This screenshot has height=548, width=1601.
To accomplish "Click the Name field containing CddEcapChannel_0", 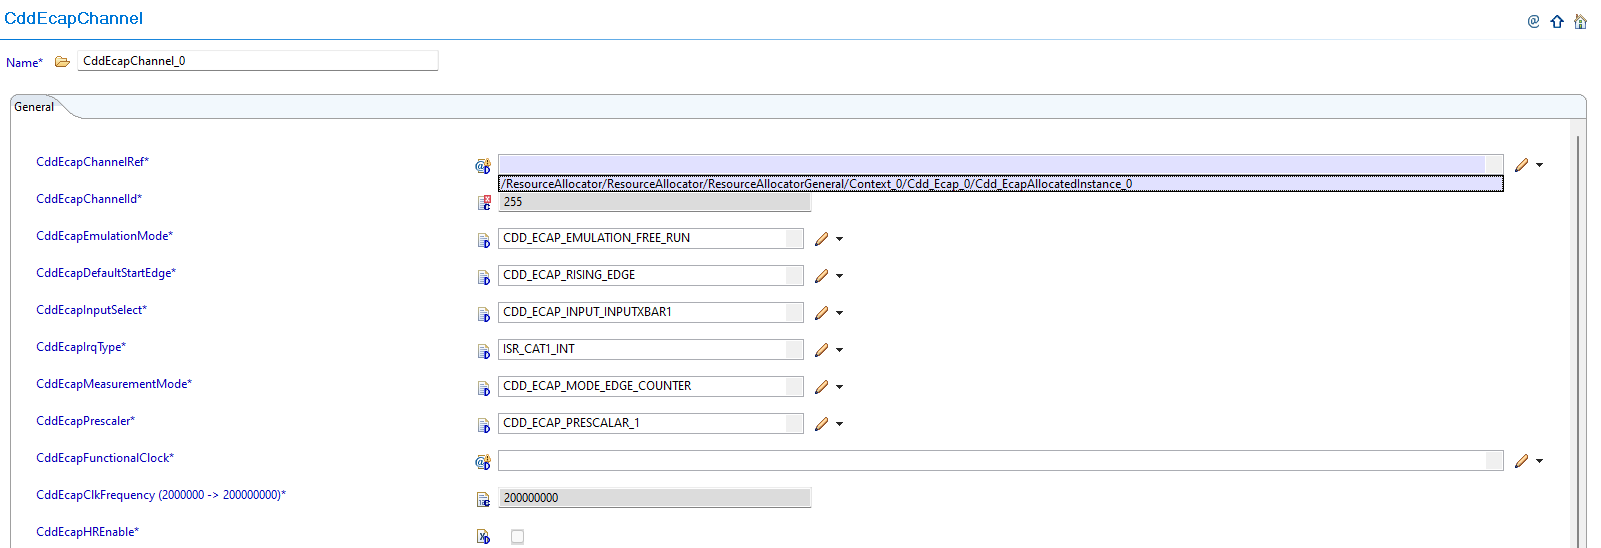I will 257,61.
